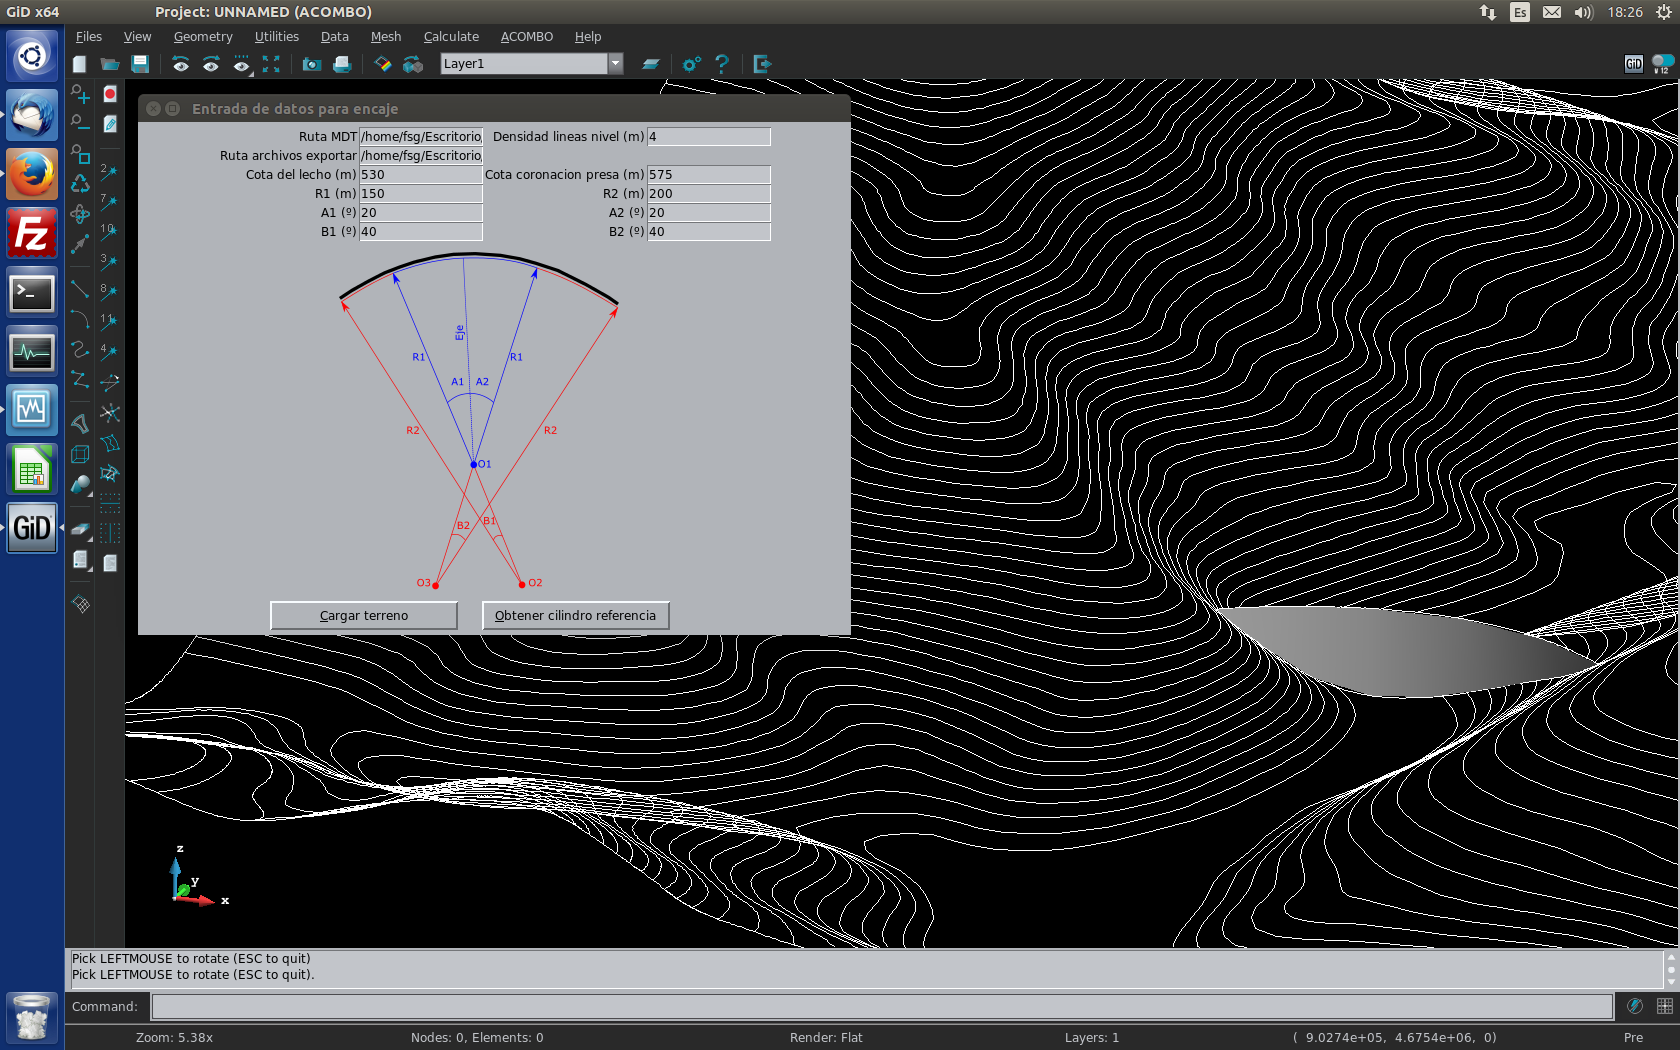Expand the Layer1 dropdown arrow
1680x1050 pixels.
click(616, 64)
